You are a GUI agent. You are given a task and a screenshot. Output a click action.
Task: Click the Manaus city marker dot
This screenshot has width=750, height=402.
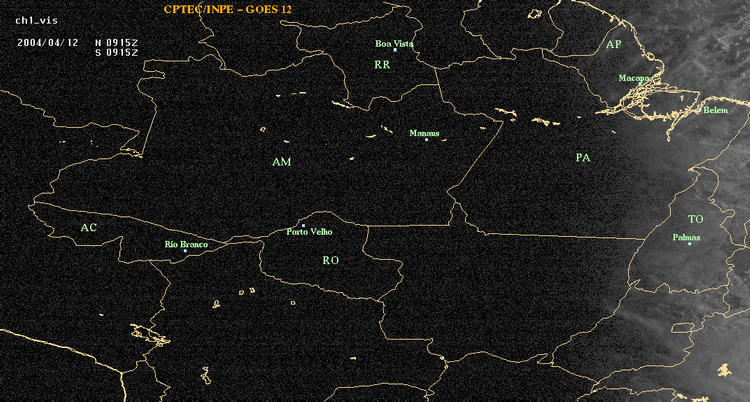click(x=426, y=139)
